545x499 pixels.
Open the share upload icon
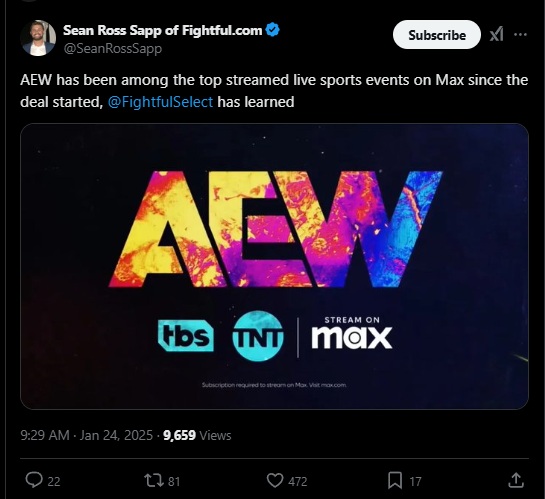pyautogui.click(x=516, y=480)
